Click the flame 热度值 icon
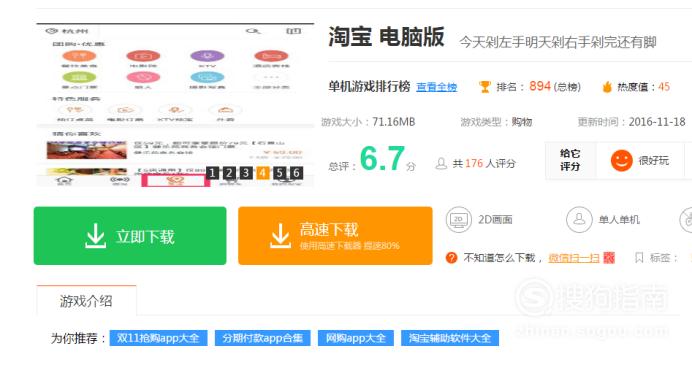 [x=607, y=87]
